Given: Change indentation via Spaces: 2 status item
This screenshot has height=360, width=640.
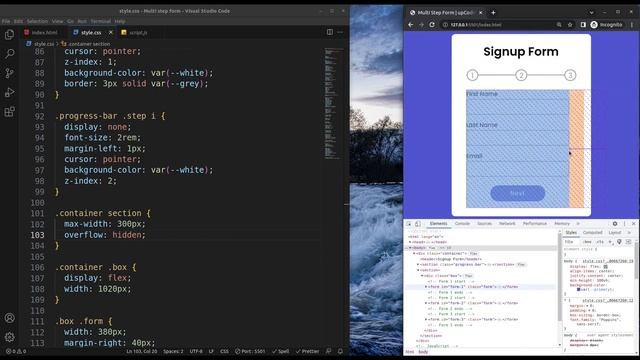Looking at the screenshot, I should [173, 351].
